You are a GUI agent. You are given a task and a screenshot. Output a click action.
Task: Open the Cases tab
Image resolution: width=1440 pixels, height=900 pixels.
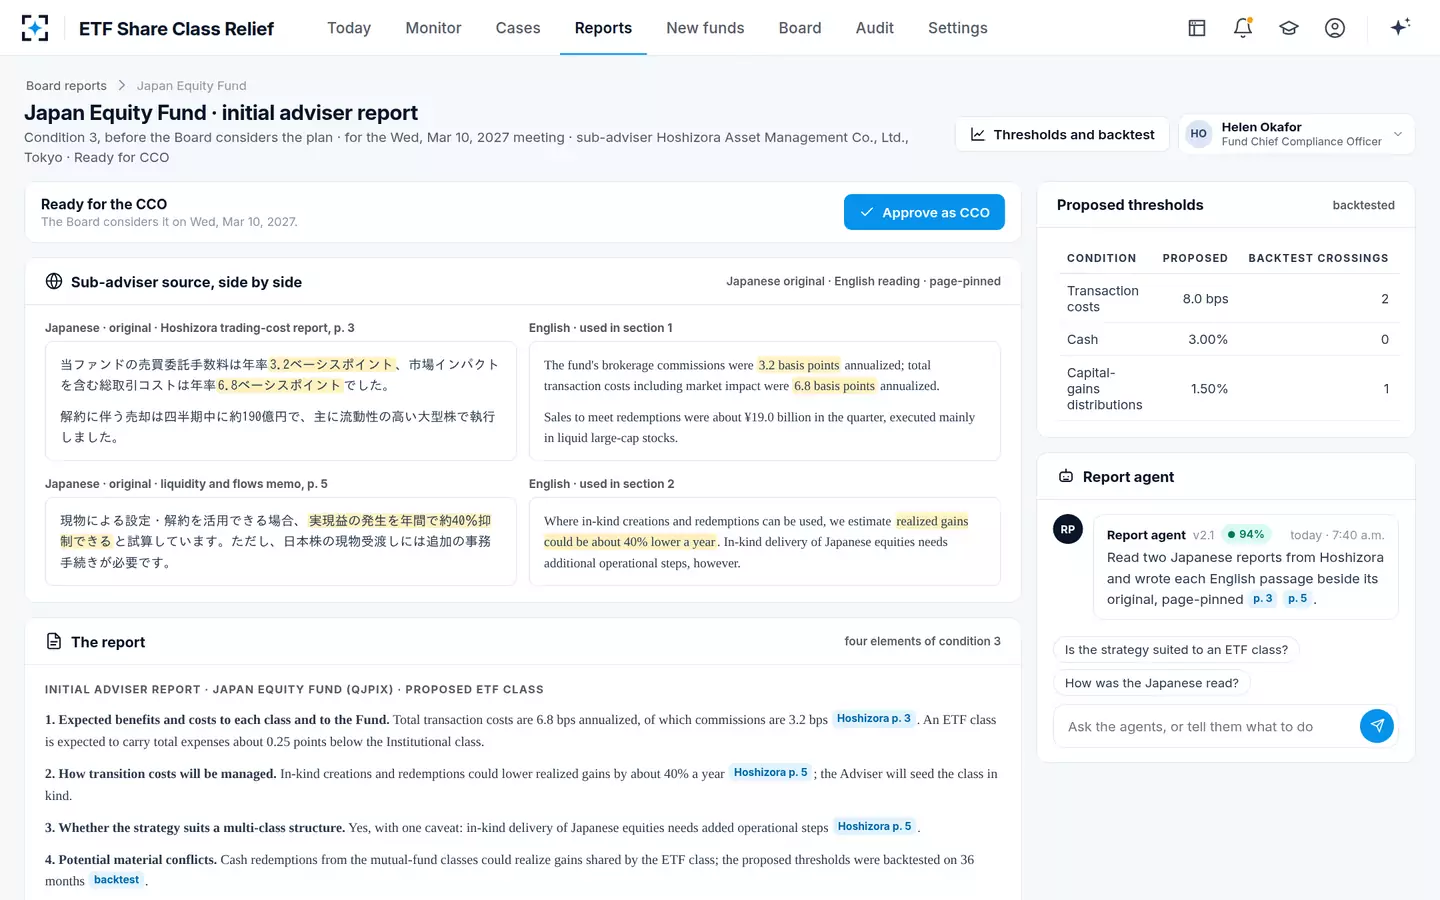[518, 28]
